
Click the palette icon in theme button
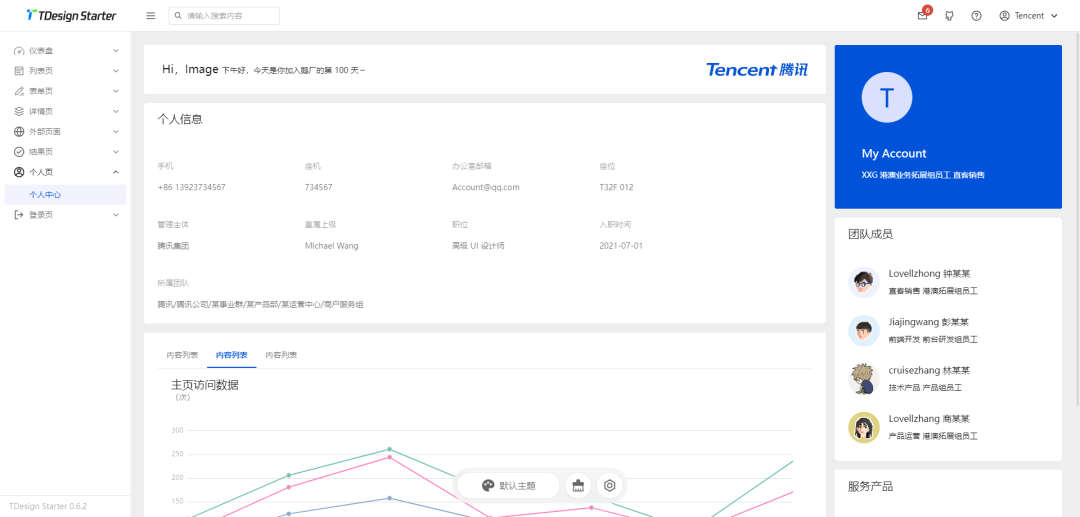click(x=488, y=485)
